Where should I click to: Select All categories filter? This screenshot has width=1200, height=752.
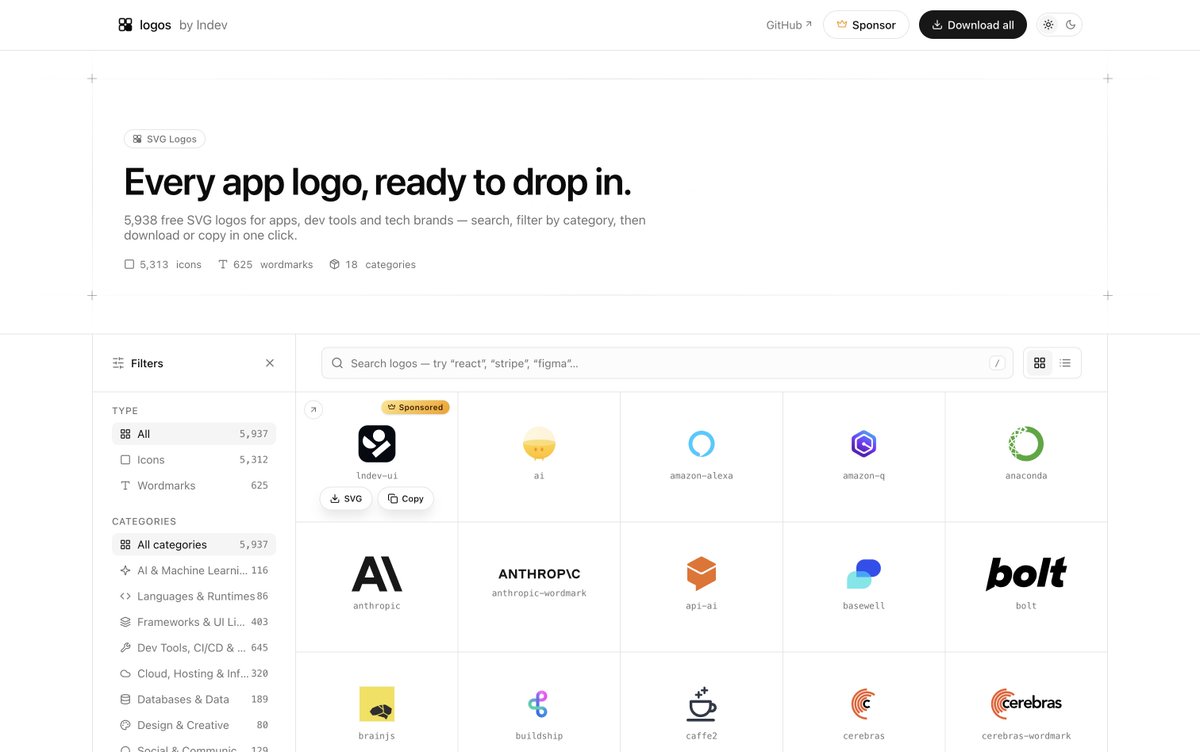194,545
